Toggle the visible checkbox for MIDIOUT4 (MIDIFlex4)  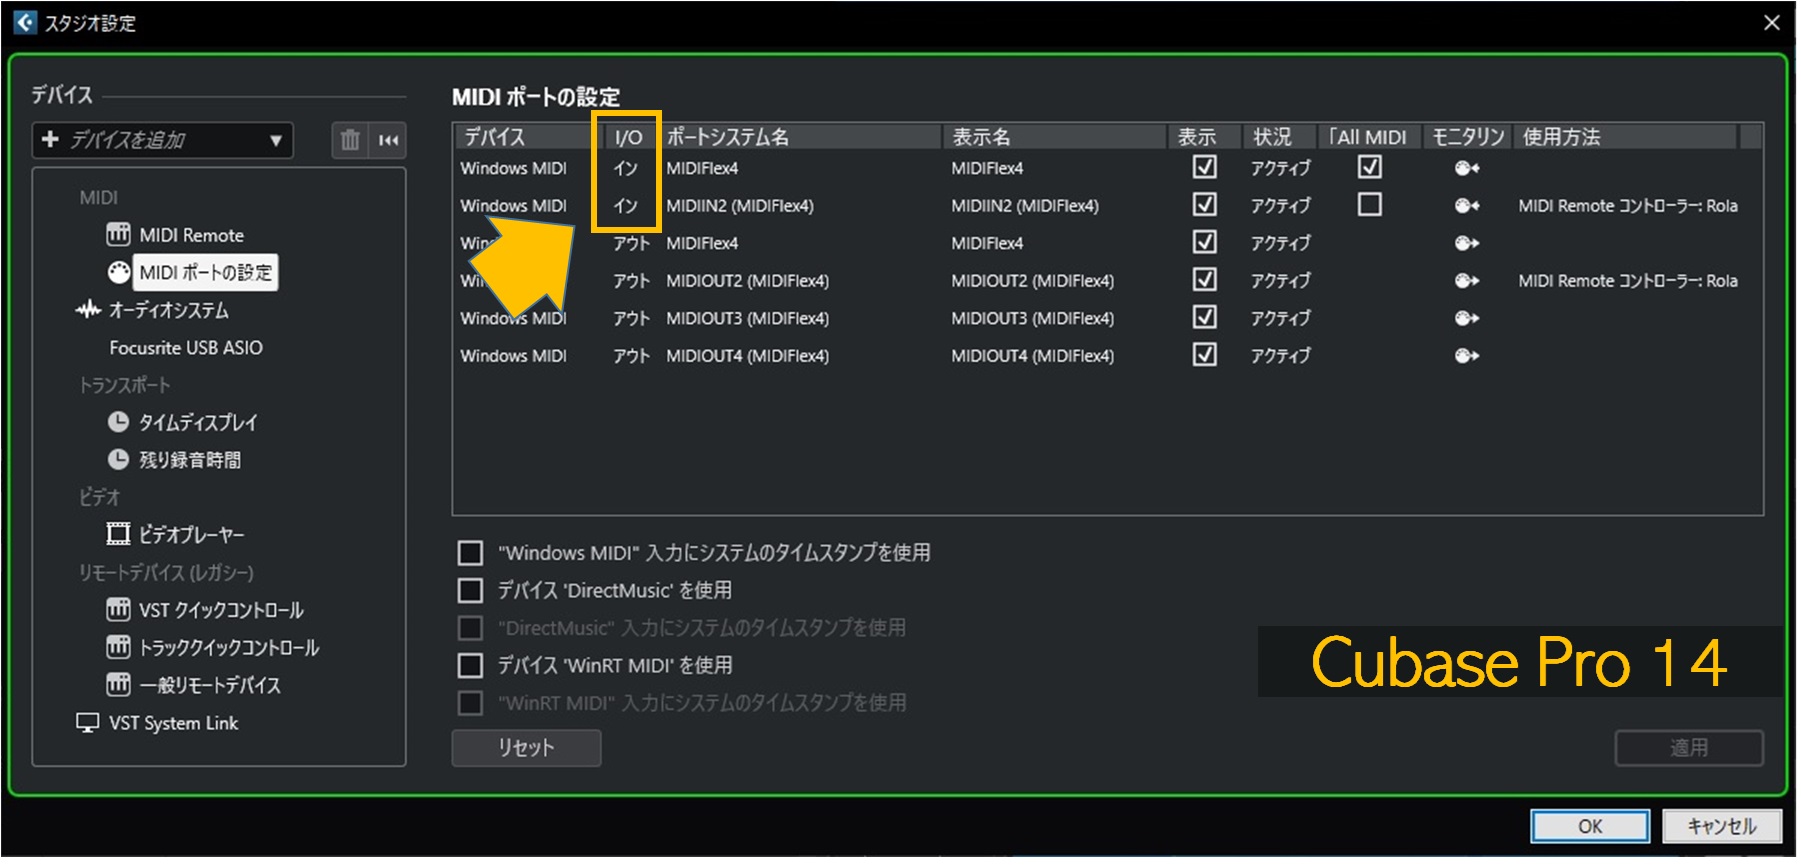[1205, 354]
